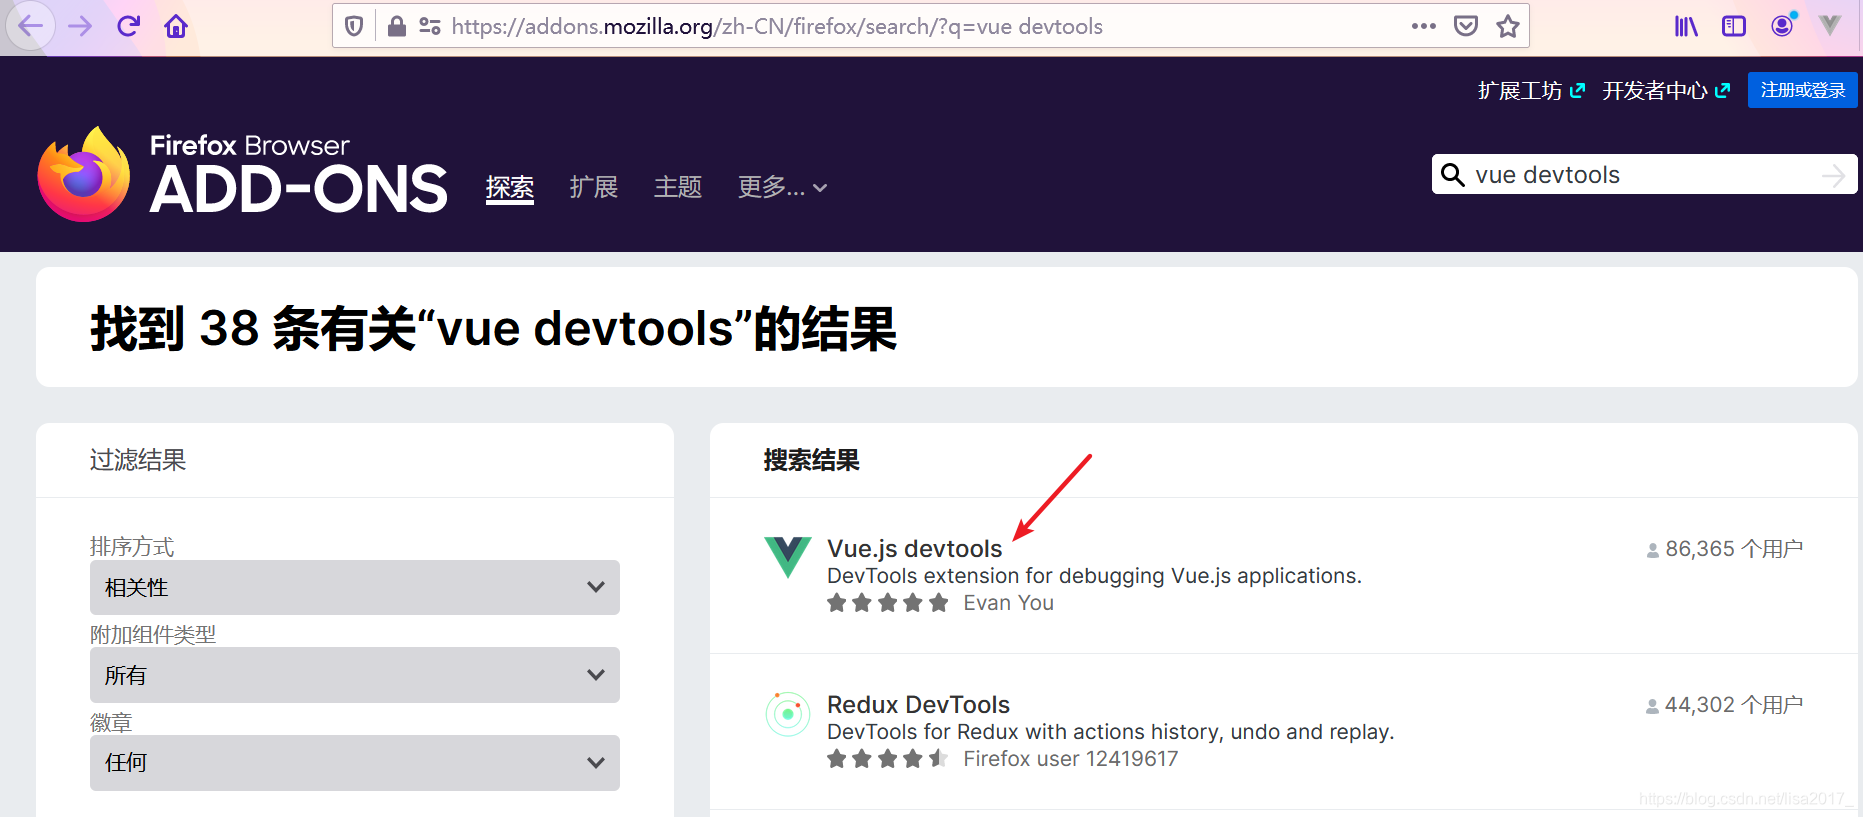Click the '86,365 个用户' user count

pyautogui.click(x=1725, y=549)
